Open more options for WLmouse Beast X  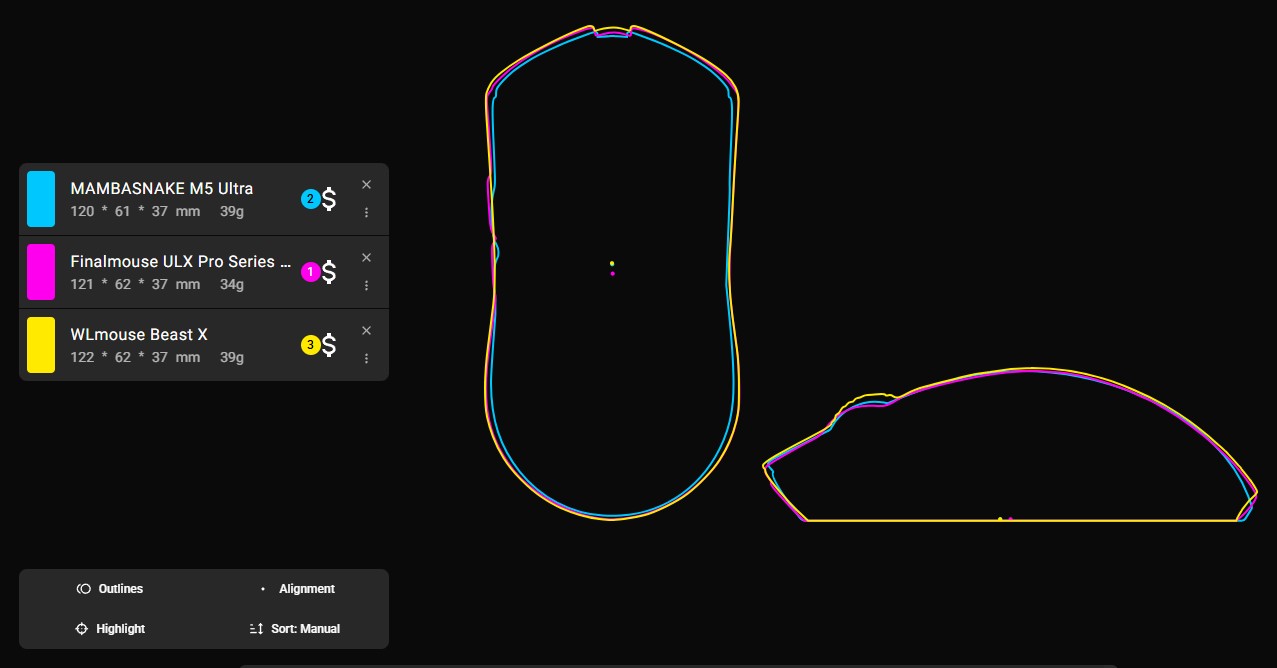(x=366, y=358)
